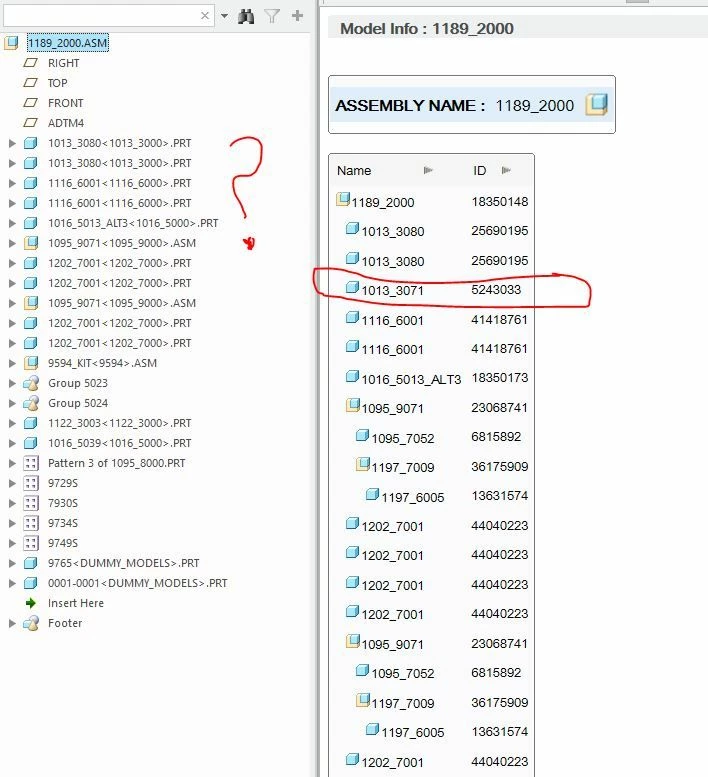
Task: Open the tree filter funnel icon
Action: (x=272, y=16)
